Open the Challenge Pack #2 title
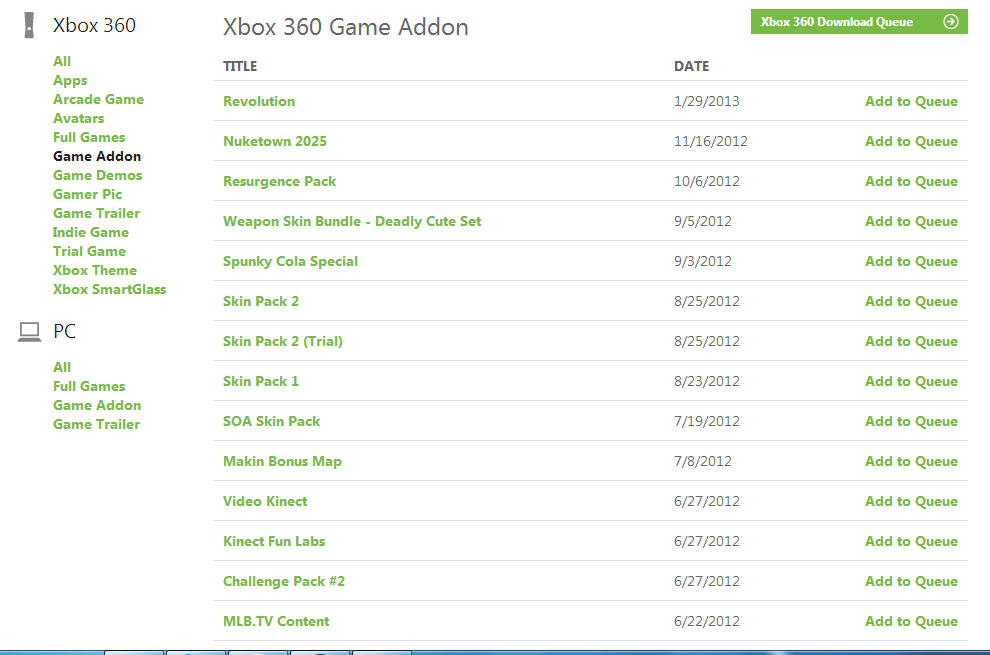This screenshot has width=990, height=655. [284, 581]
